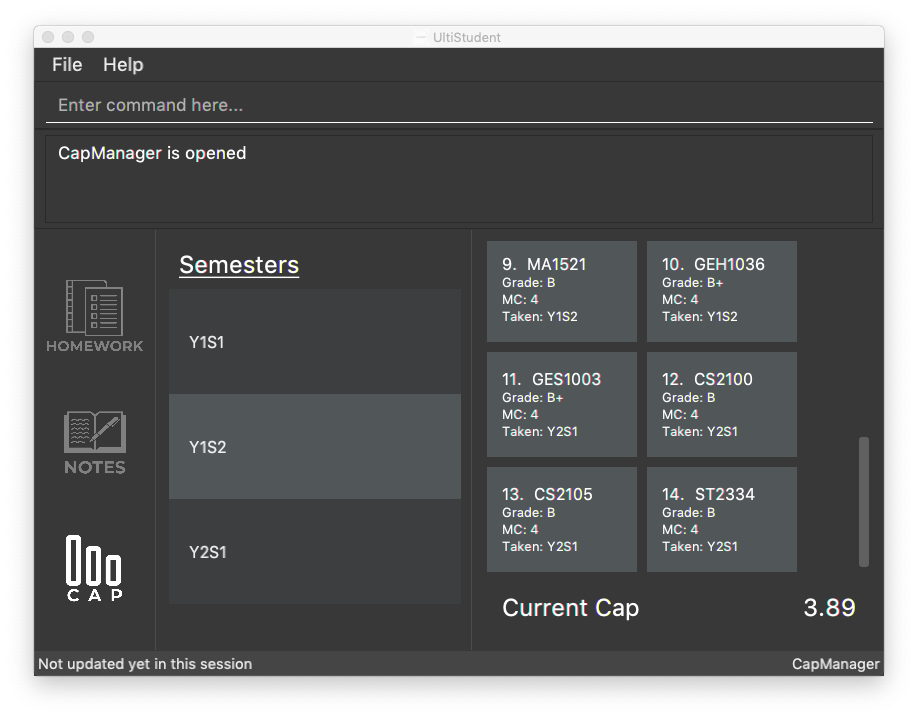This screenshot has width=918, height=718.
Task: Click the 3.89 cap value
Action: [829, 608]
